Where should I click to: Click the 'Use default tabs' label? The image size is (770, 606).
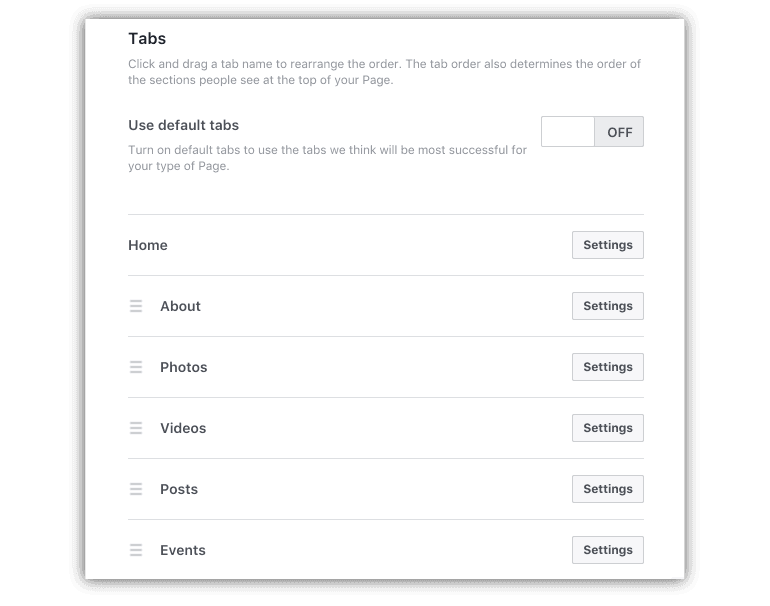[x=183, y=125]
